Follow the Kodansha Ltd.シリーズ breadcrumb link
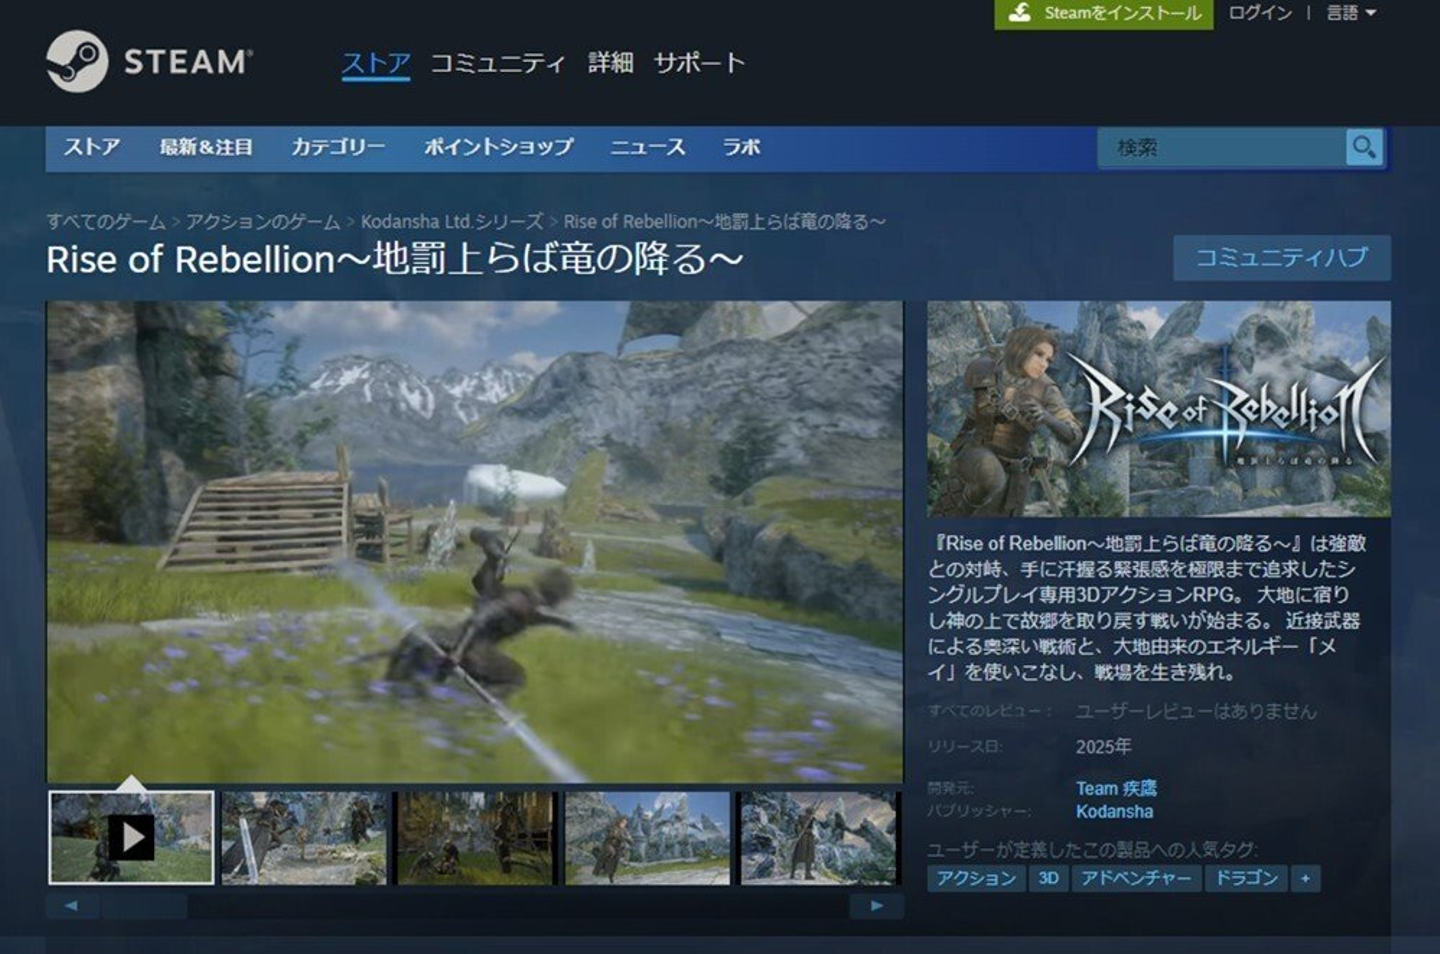This screenshot has width=1440, height=954. [x=452, y=222]
